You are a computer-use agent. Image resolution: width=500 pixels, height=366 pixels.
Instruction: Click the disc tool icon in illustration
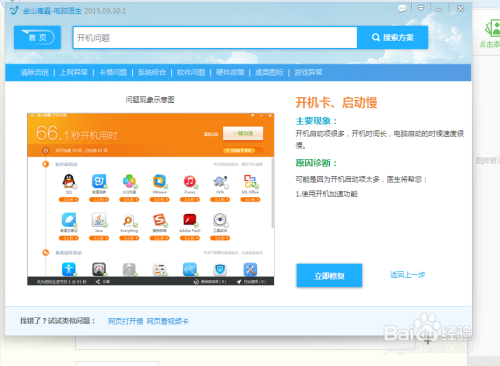pos(220,220)
